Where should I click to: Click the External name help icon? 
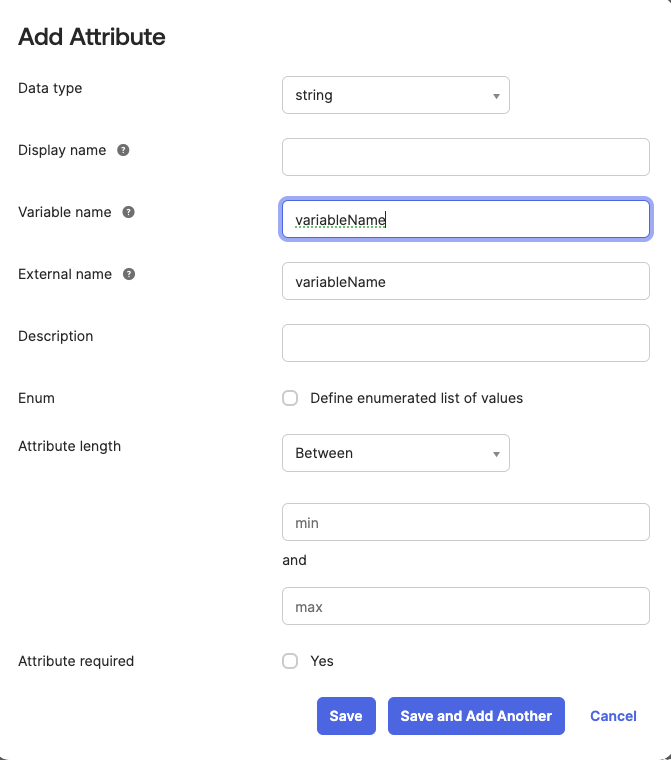tap(129, 274)
